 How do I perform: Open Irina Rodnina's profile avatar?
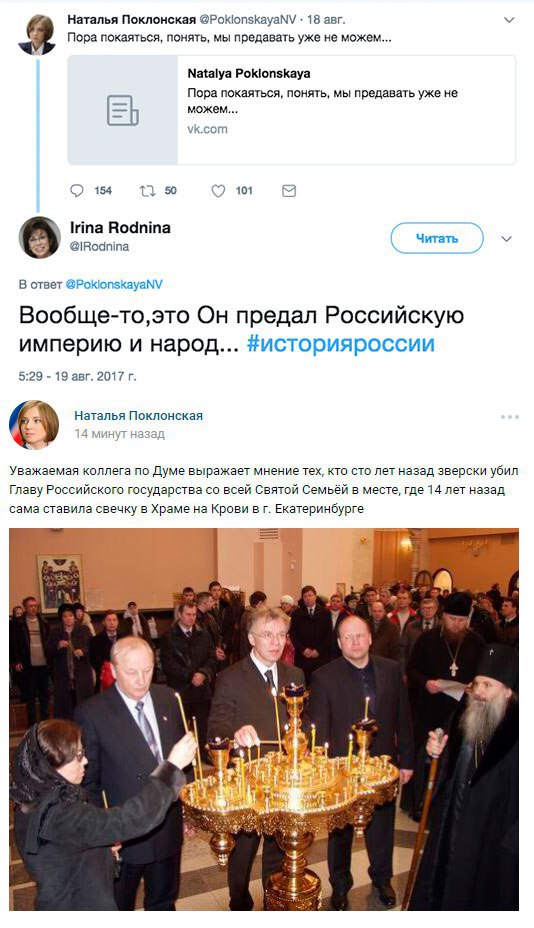[x=40, y=237]
